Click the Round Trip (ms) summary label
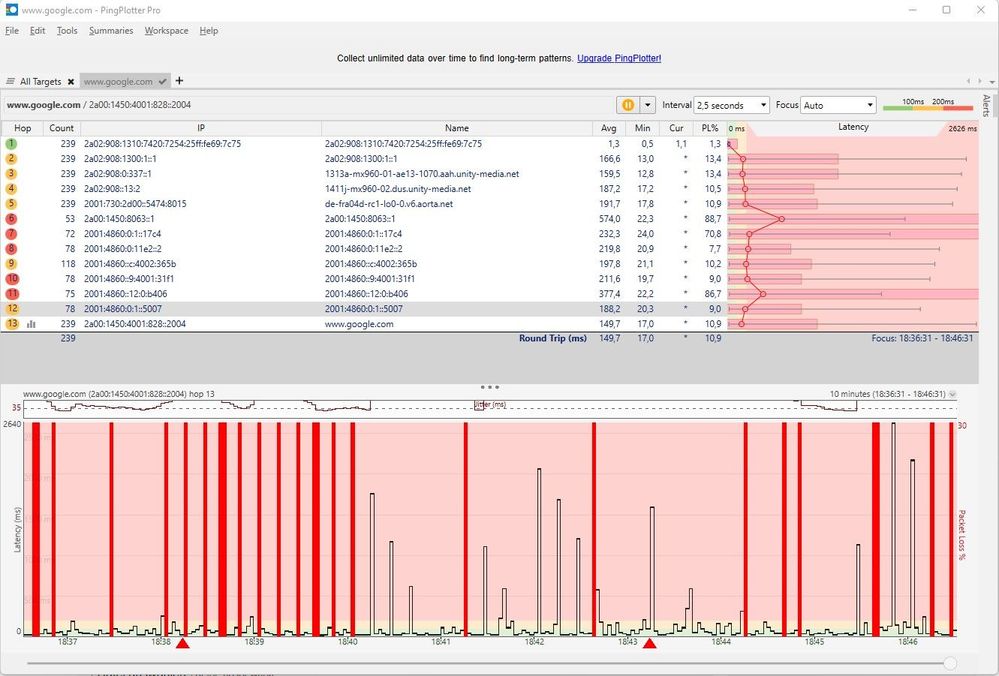 [x=552, y=338]
